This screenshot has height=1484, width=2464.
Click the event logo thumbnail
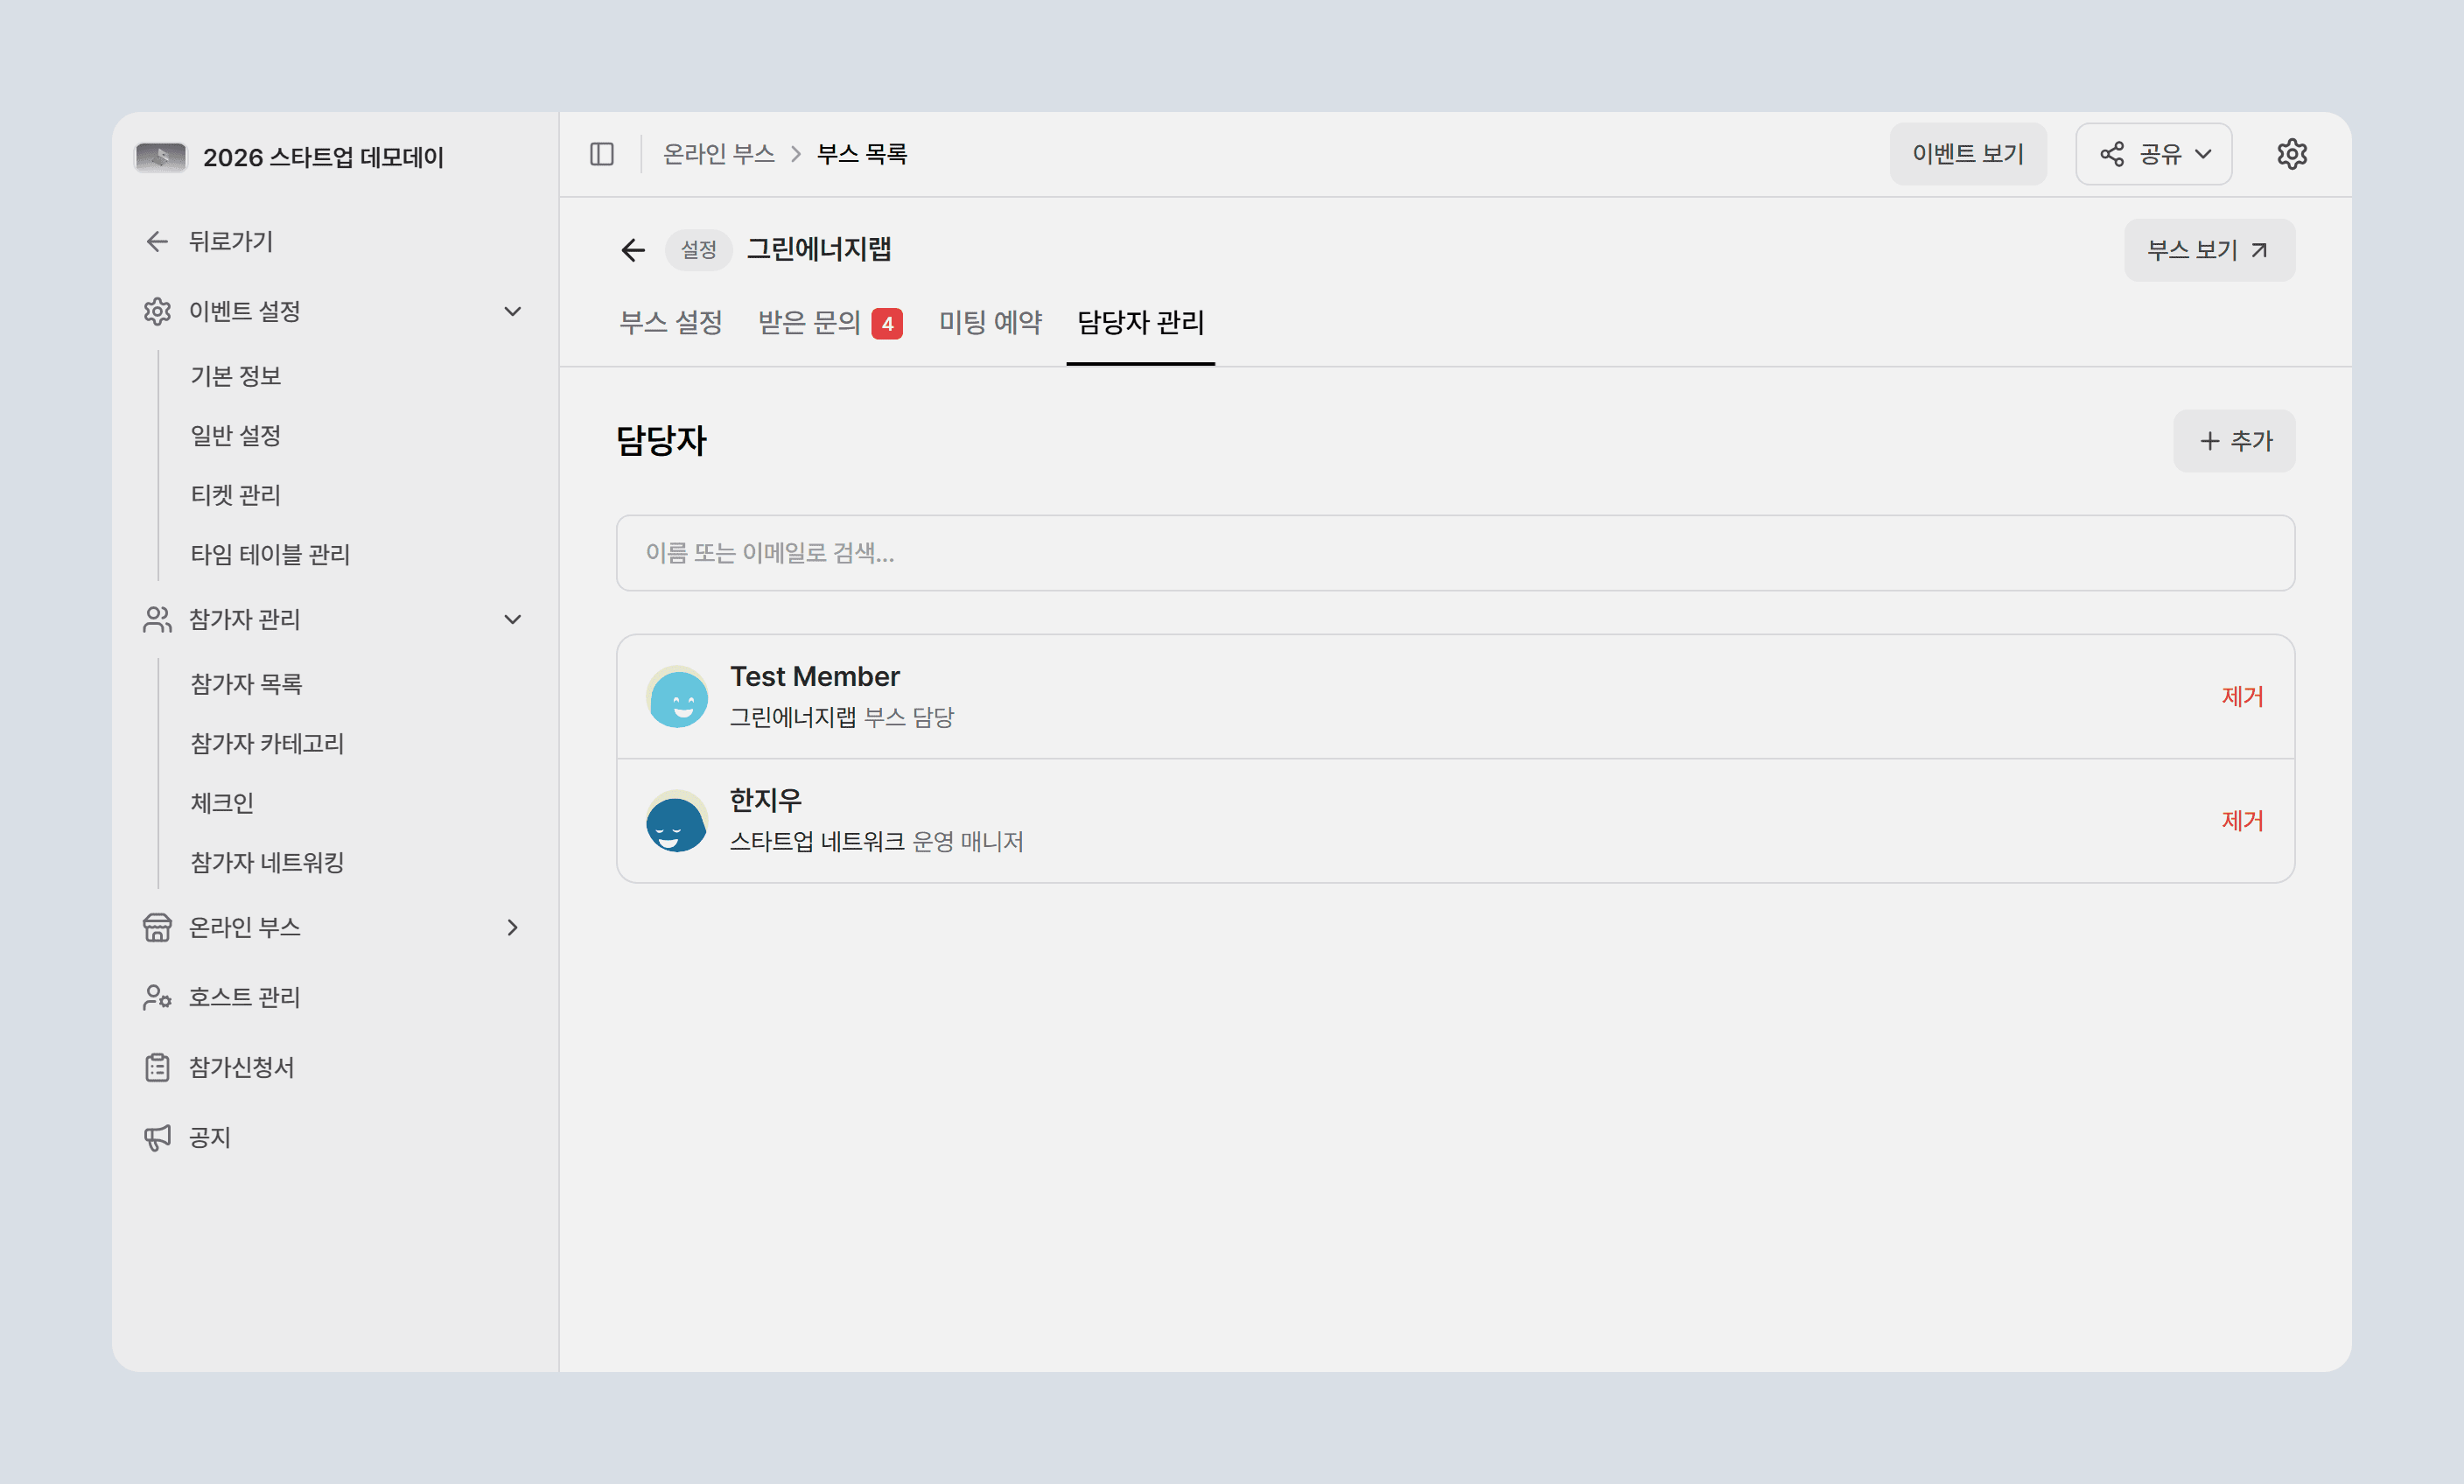coord(161,157)
